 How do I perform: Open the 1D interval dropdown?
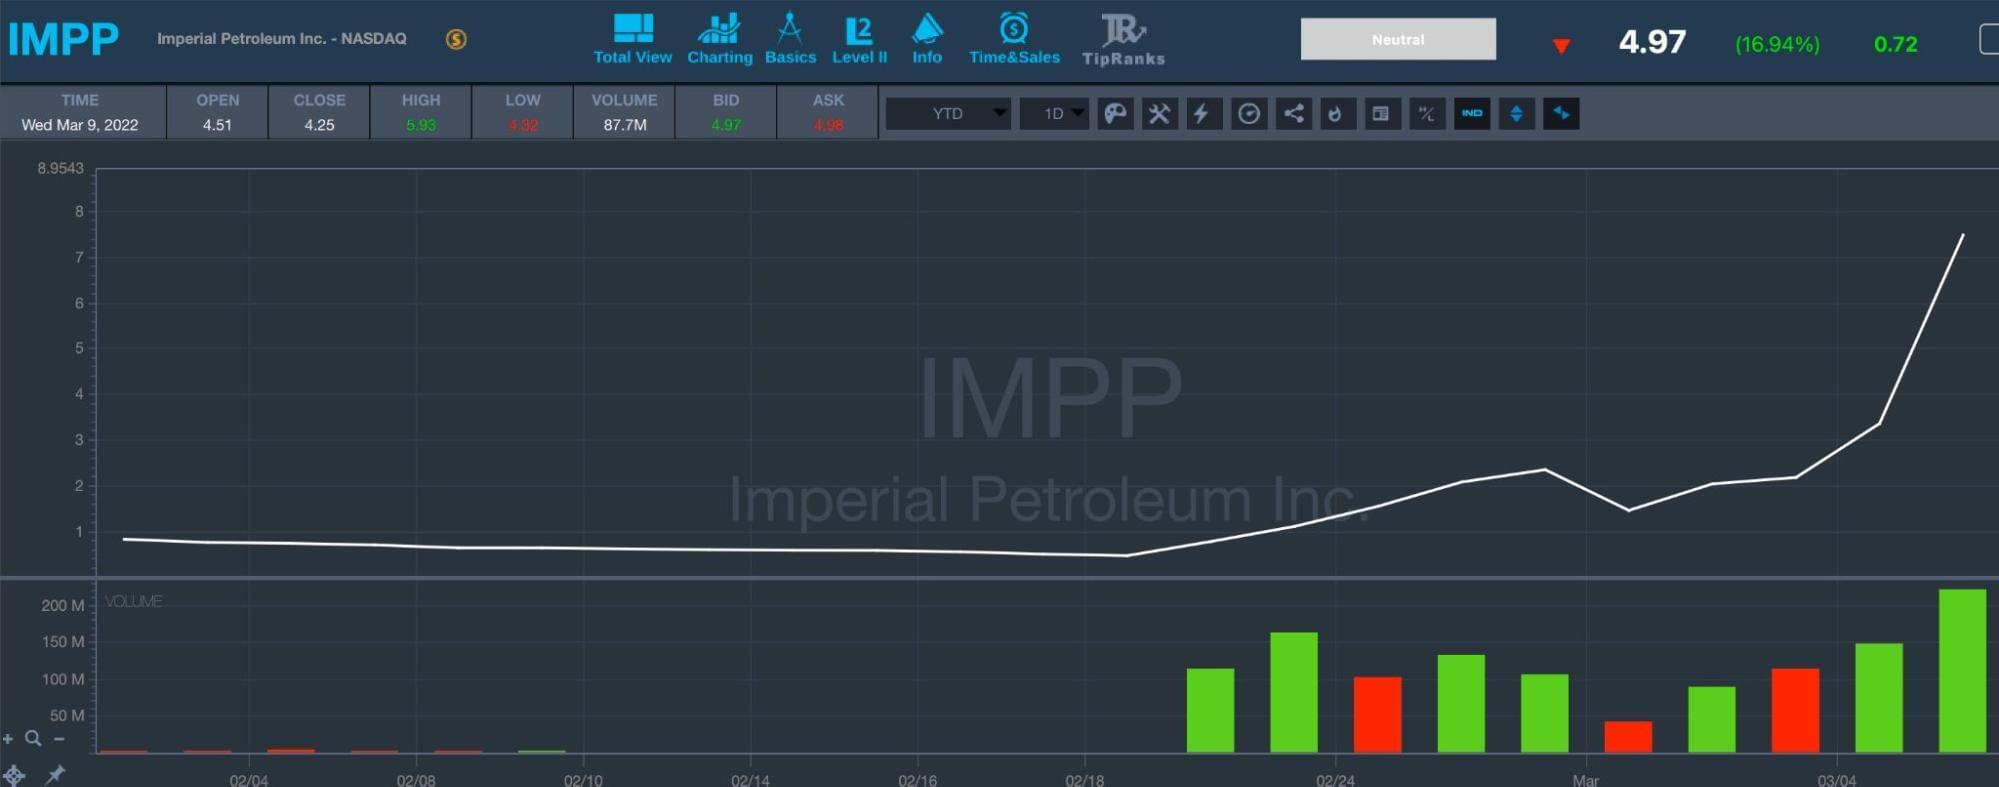pyautogui.click(x=1054, y=114)
